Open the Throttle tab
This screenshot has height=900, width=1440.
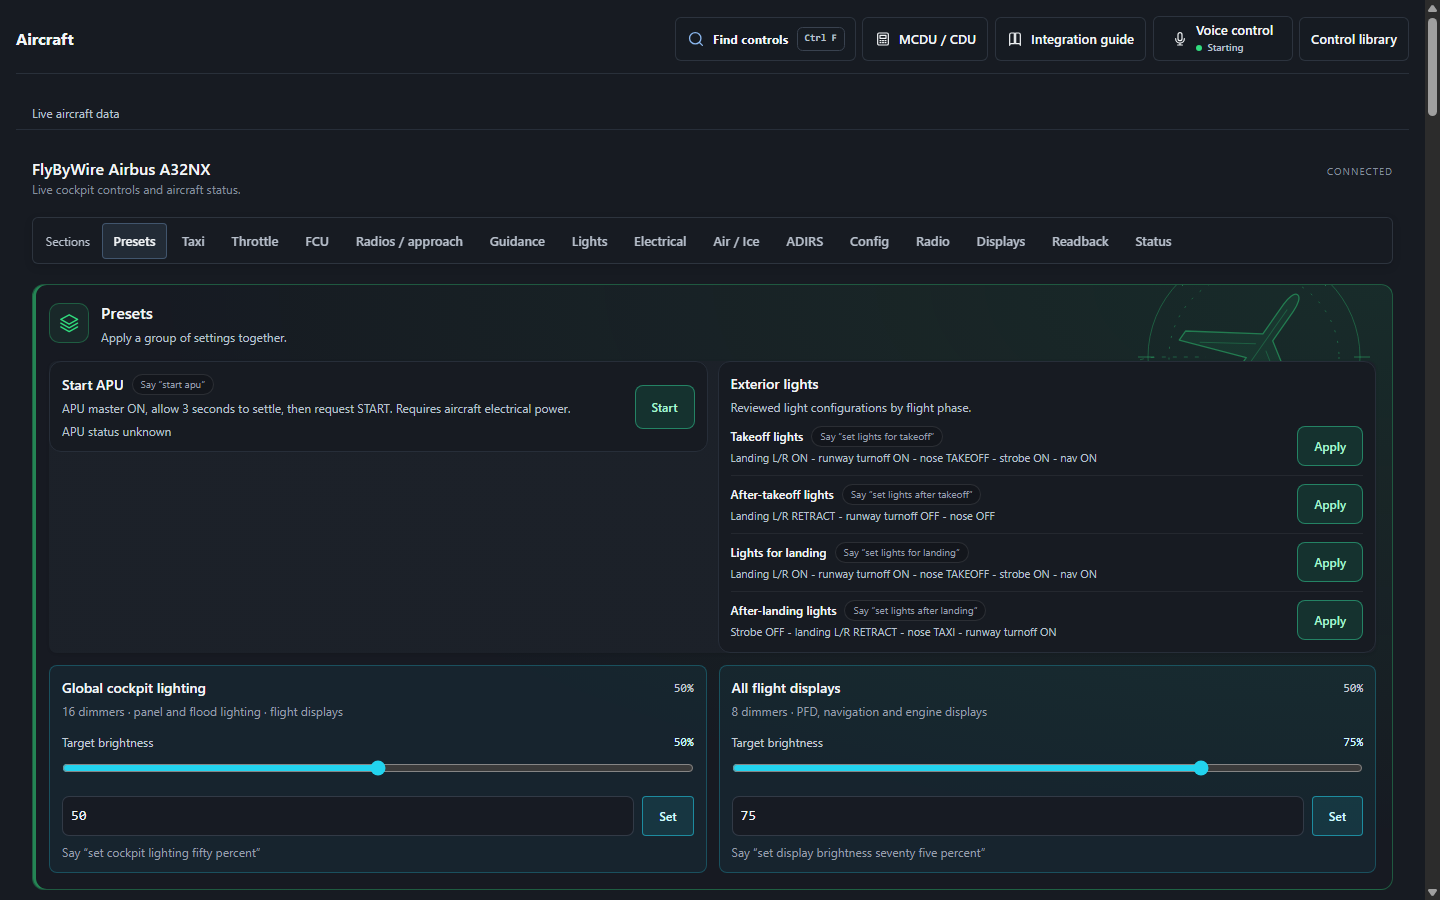pos(255,241)
